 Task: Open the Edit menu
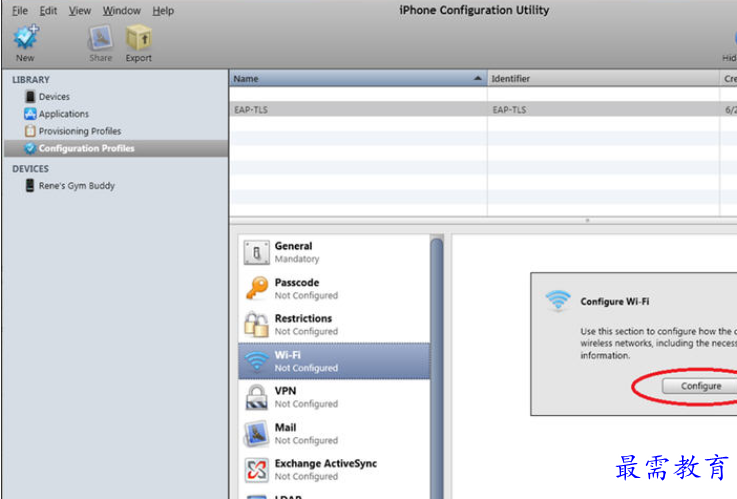(x=48, y=10)
